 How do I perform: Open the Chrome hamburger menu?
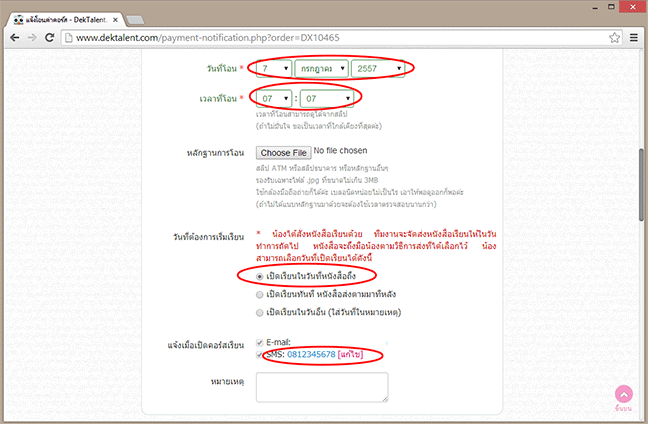633,38
